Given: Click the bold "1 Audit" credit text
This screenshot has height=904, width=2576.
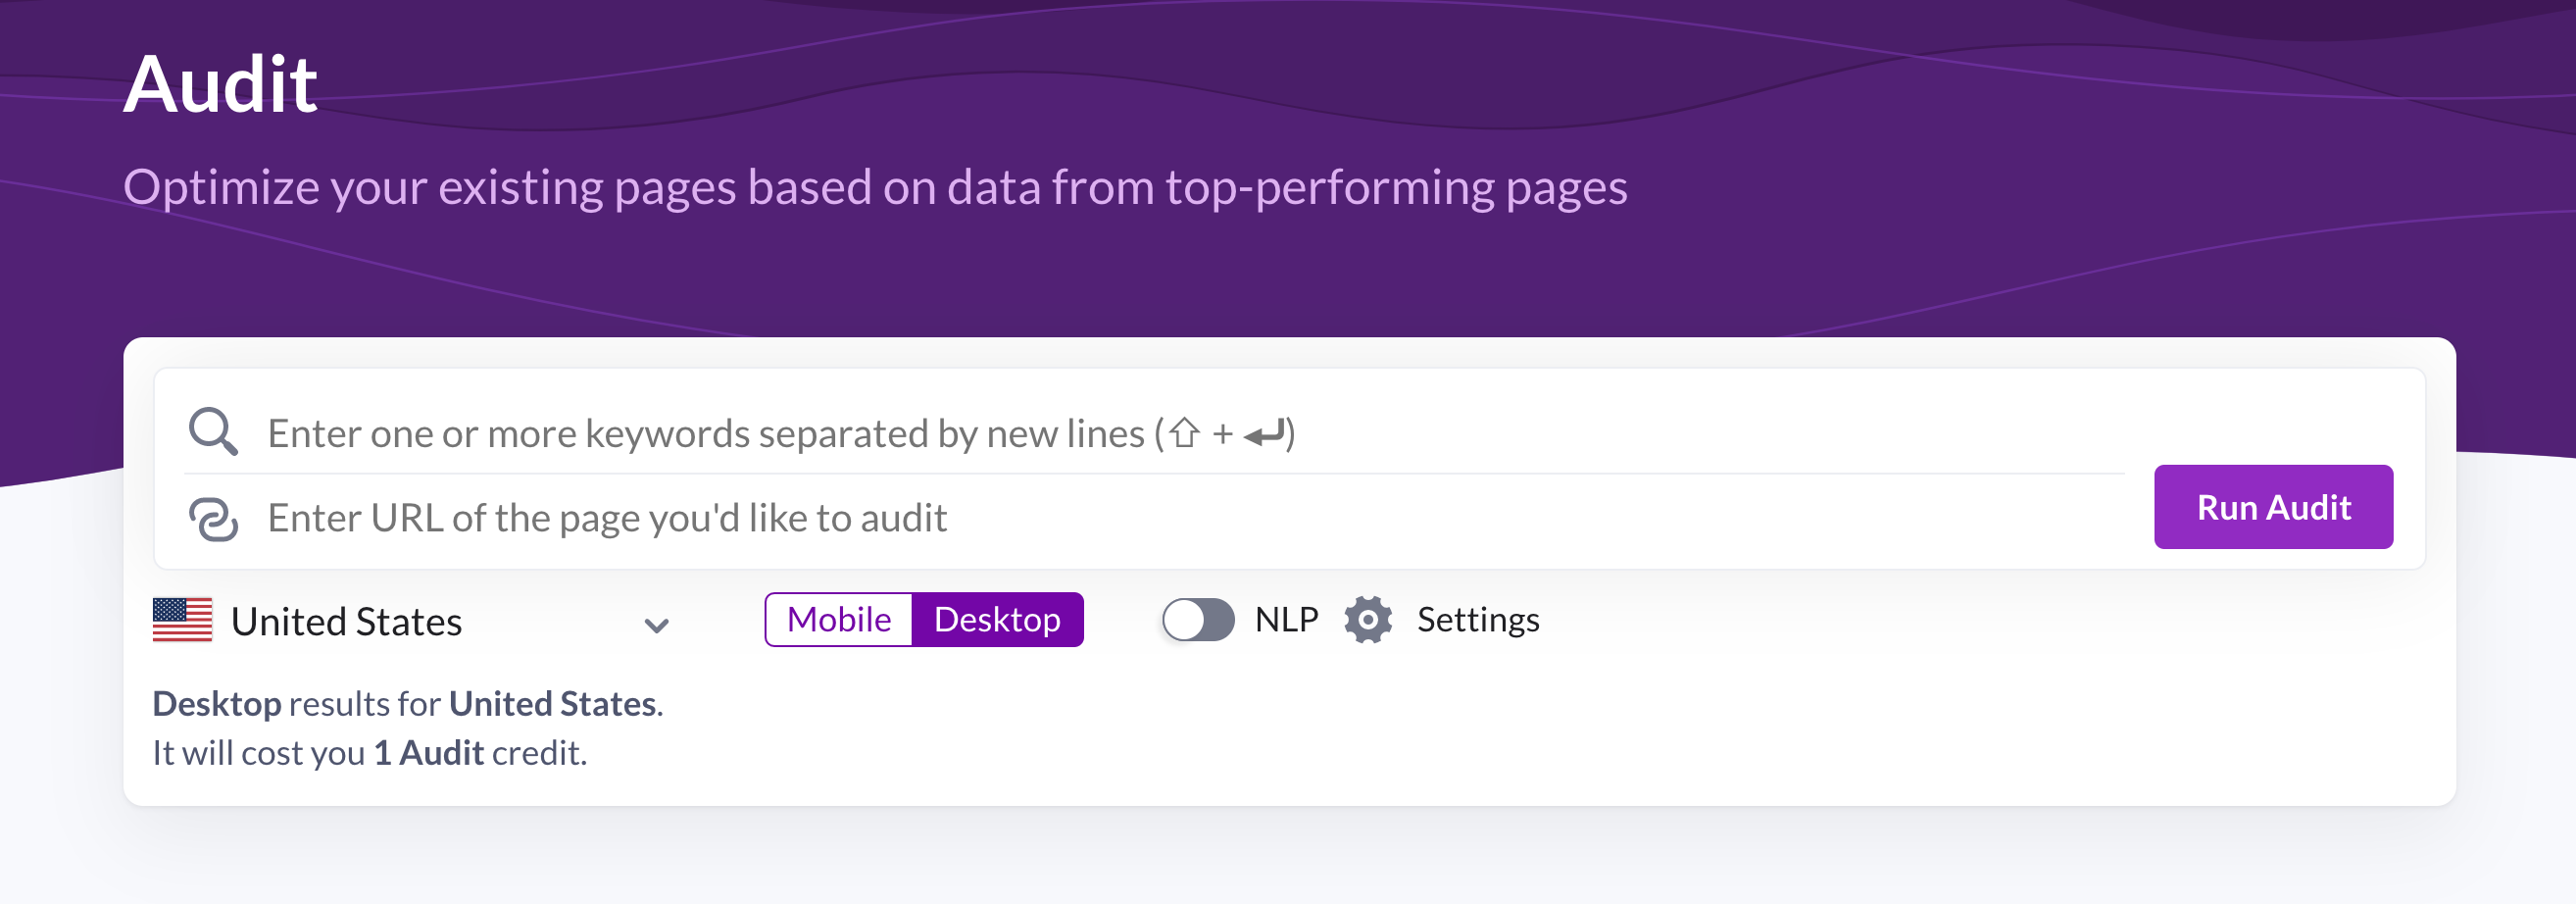Looking at the screenshot, I should tap(428, 753).
